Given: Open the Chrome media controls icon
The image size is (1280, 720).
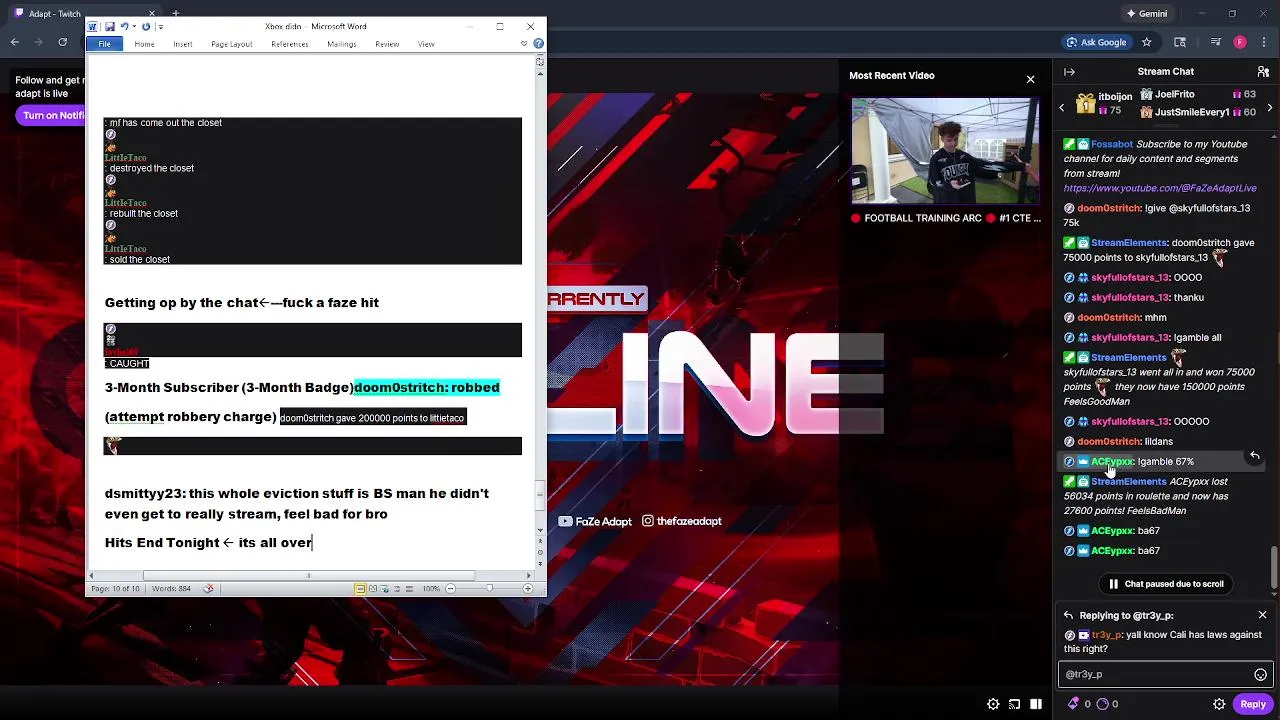Looking at the screenshot, I should 1215,42.
